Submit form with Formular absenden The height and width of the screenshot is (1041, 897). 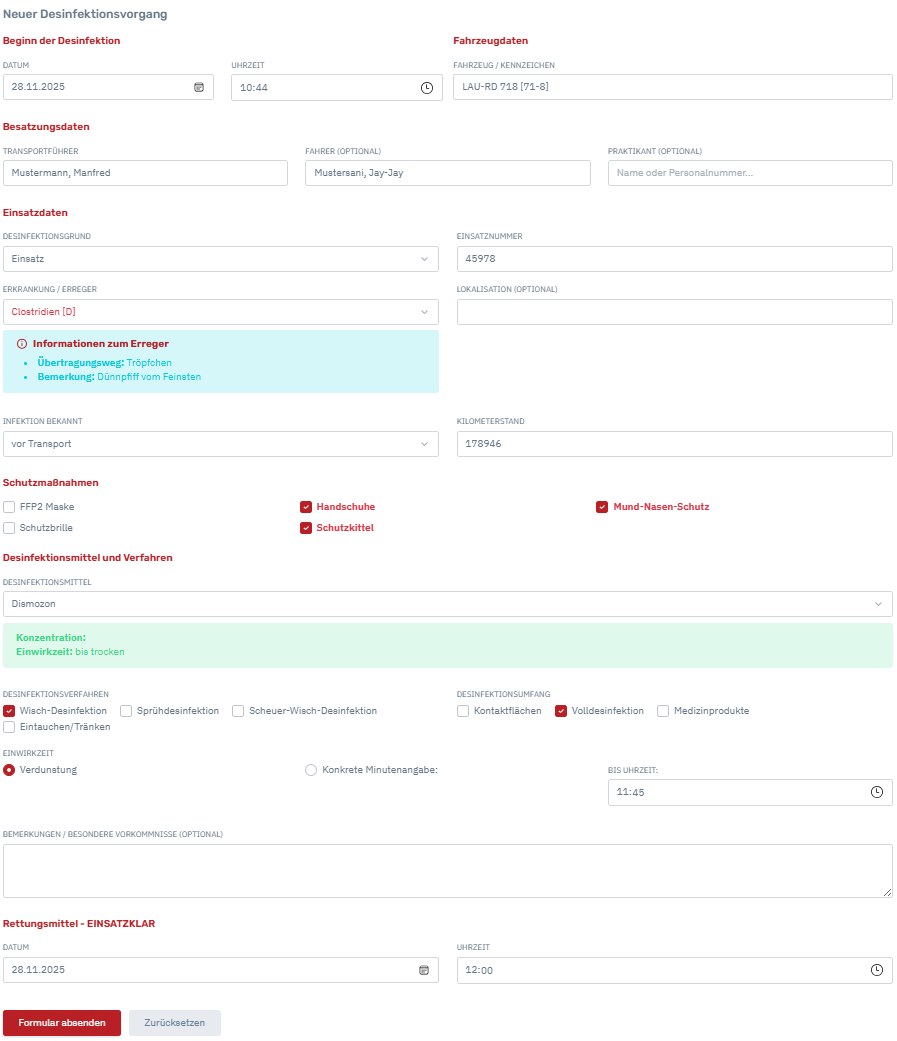(x=62, y=1023)
